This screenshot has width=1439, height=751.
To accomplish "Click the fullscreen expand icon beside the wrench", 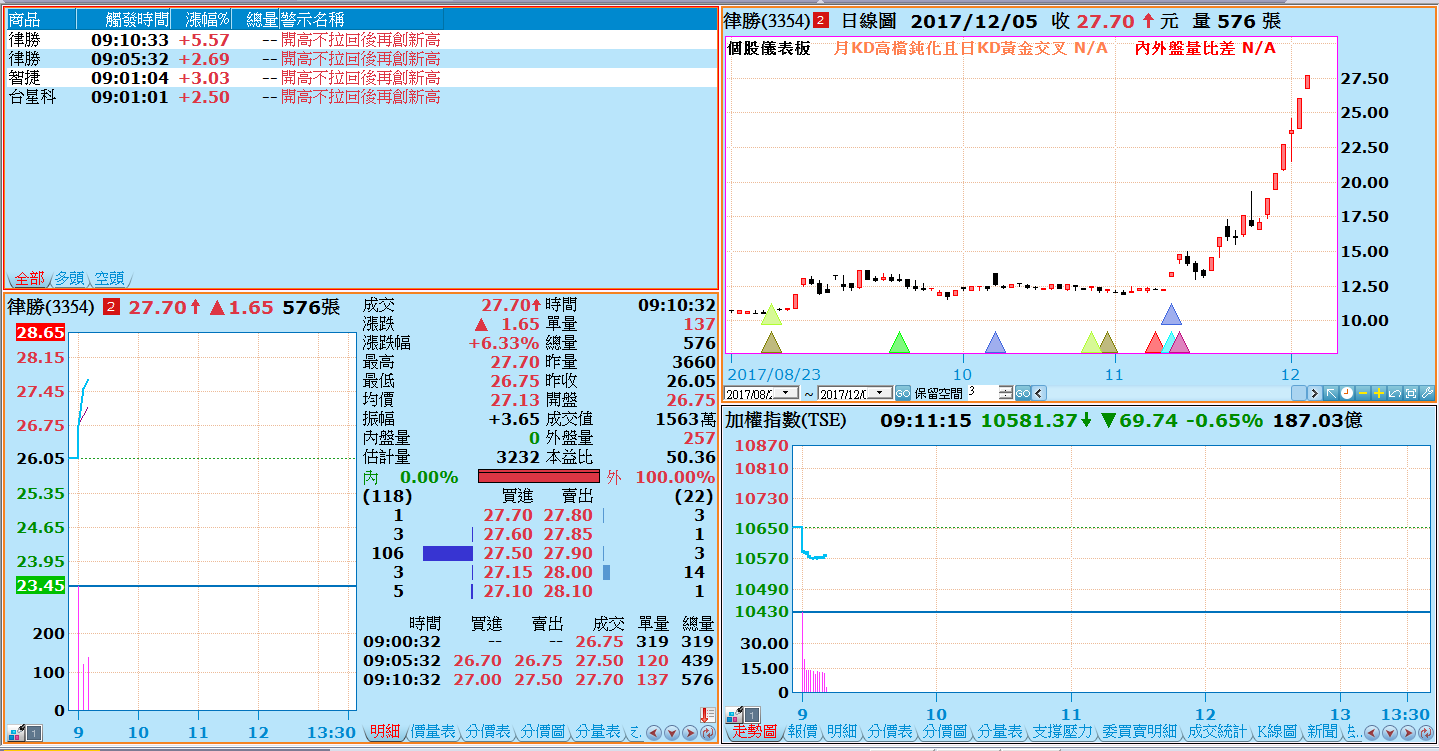I will (x=1411, y=393).
